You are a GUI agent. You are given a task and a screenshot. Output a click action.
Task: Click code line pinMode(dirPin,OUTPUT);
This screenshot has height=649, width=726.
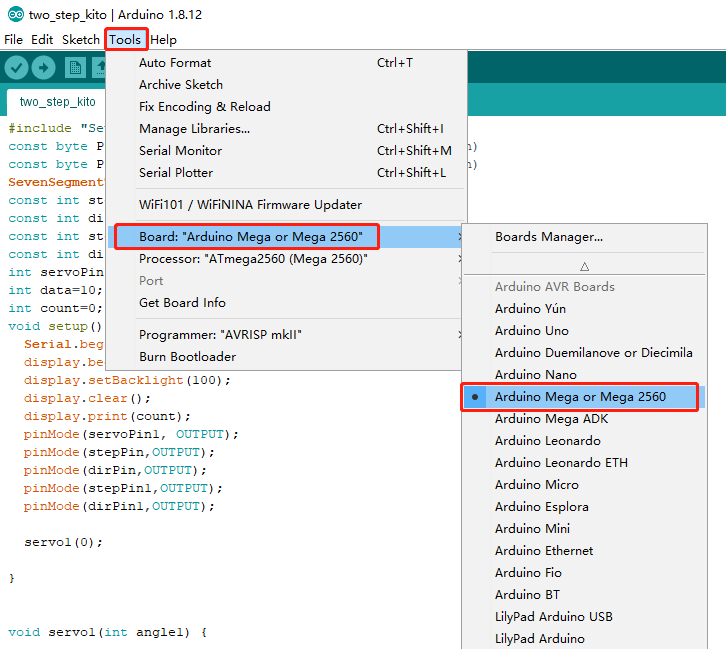click(x=115, y=471)
